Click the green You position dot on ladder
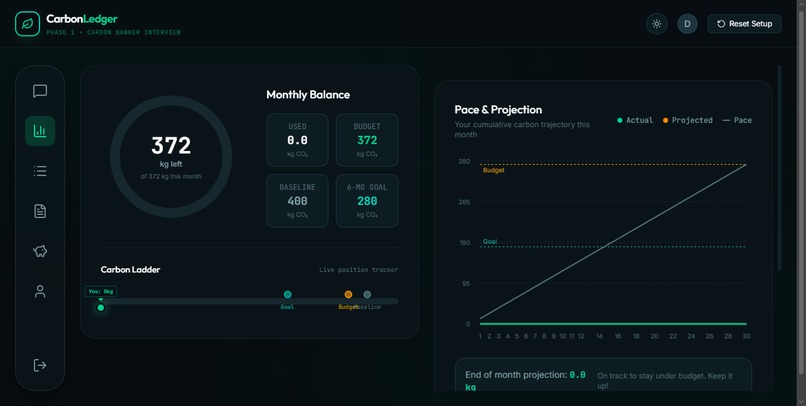Image resolution: width=806 pixels, height=406 pixels. pos(101,308)
